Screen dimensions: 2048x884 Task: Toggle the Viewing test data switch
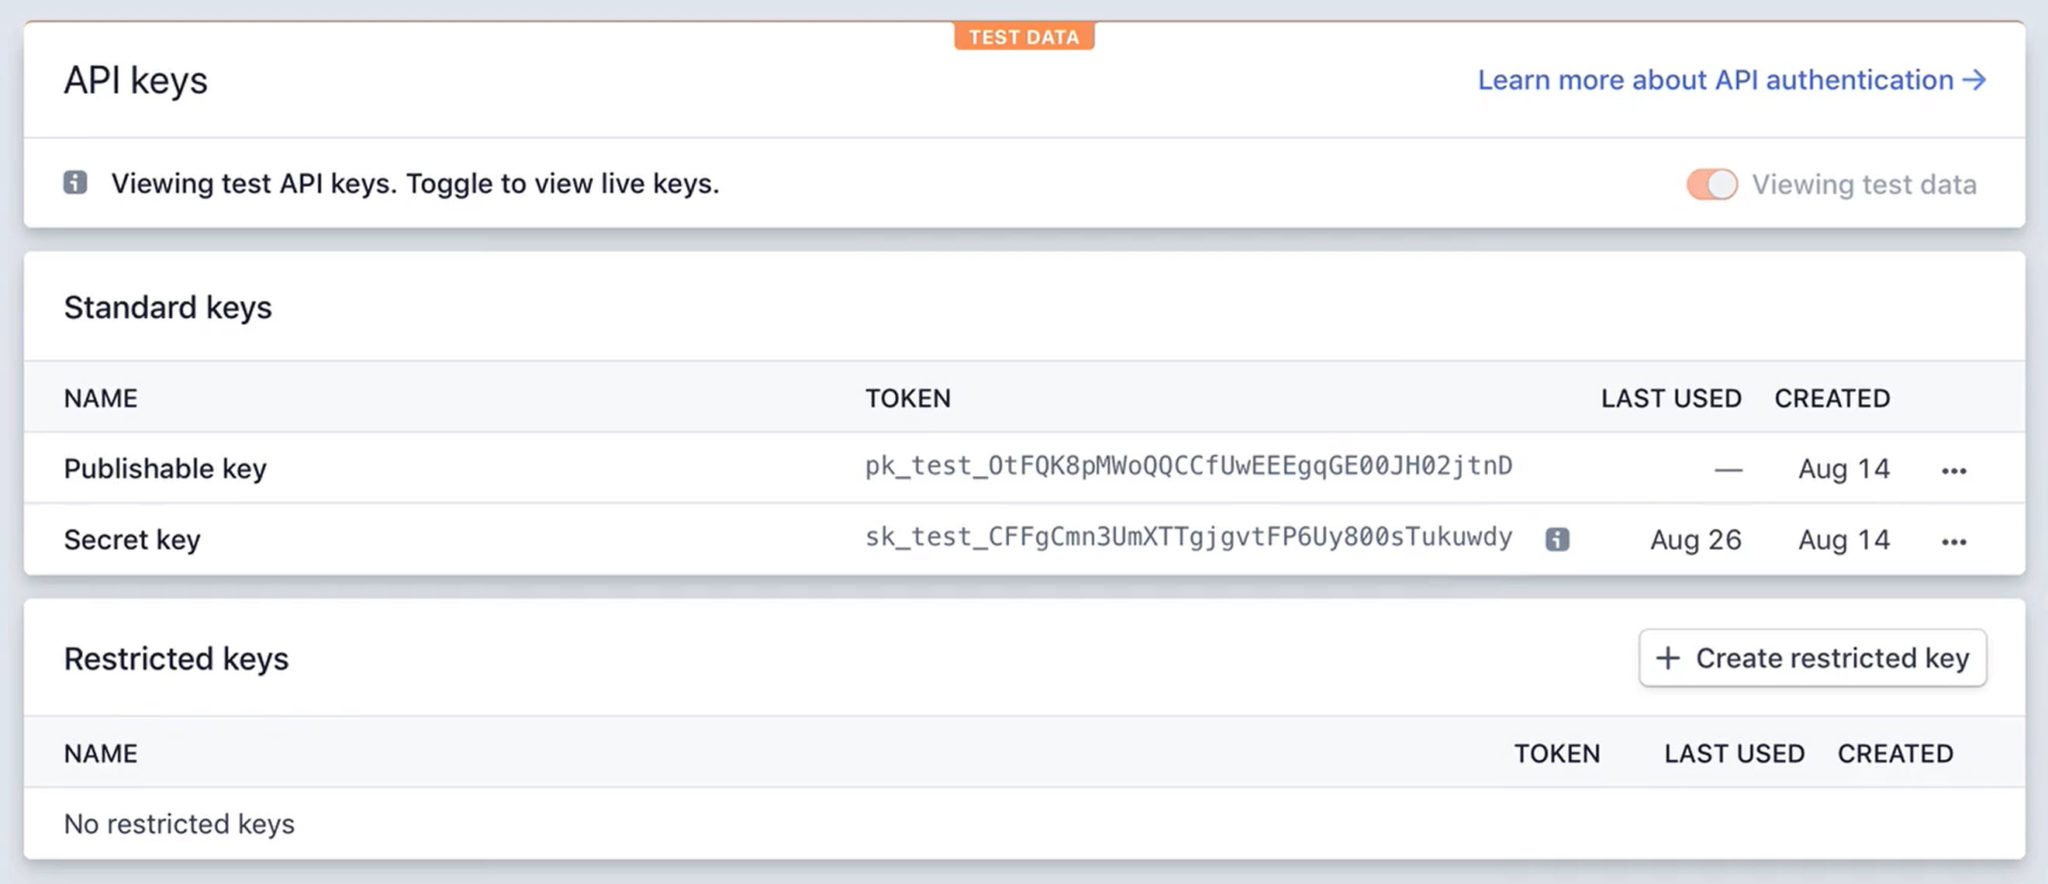point(1712,185)
